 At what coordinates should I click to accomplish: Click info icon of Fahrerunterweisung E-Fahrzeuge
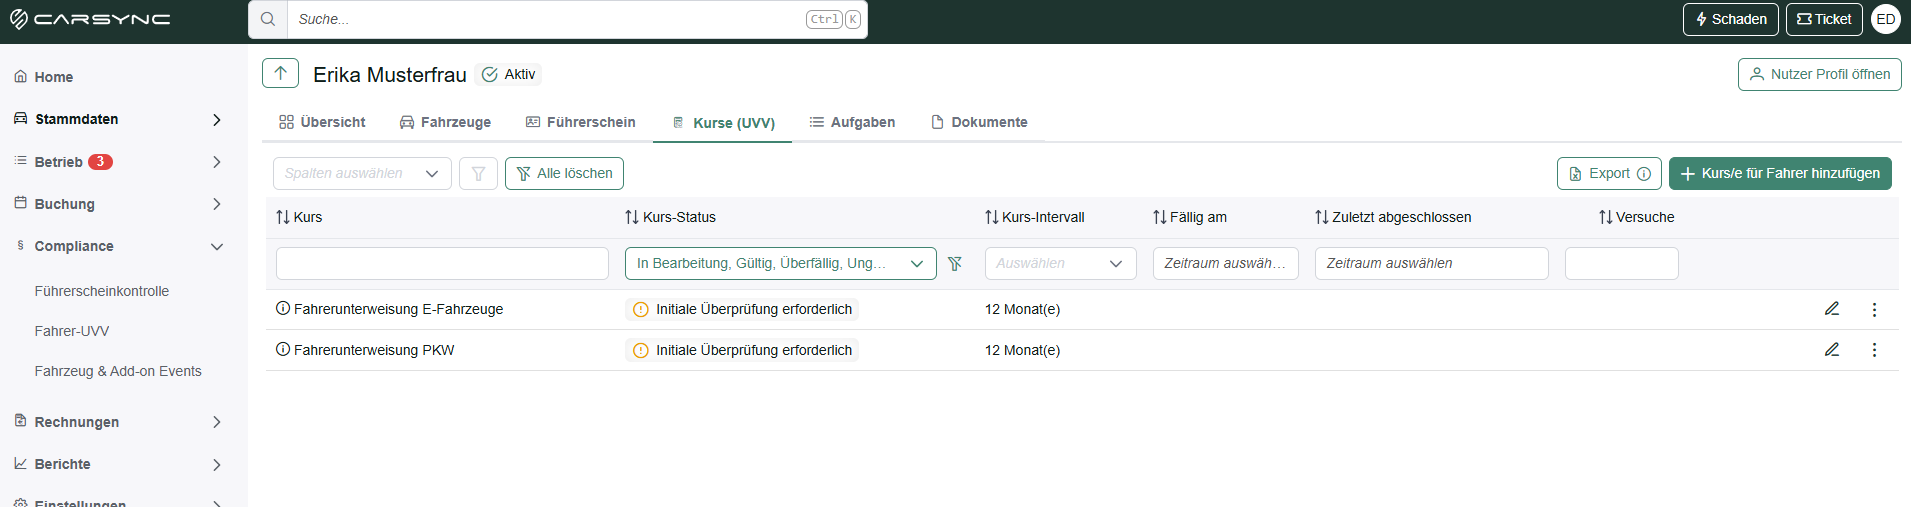[x=283, y=308]
